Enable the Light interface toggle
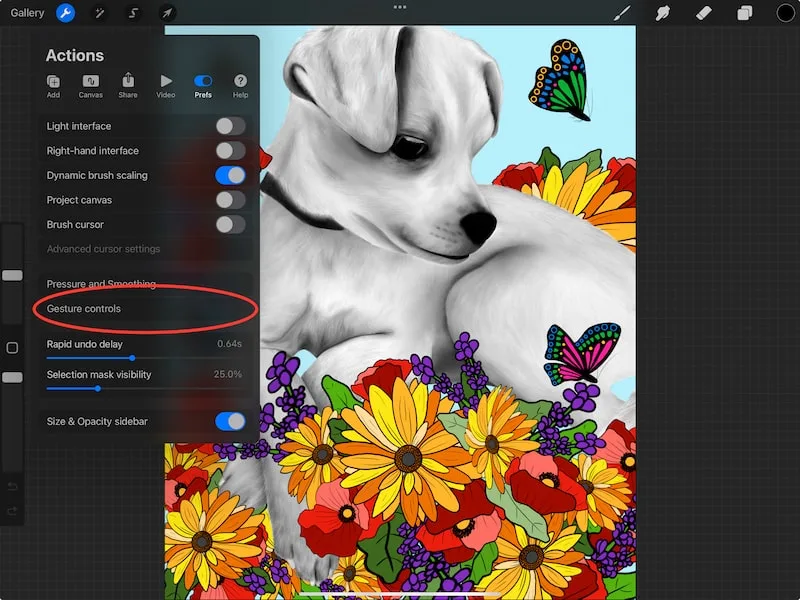 click(x=230, y=126)
